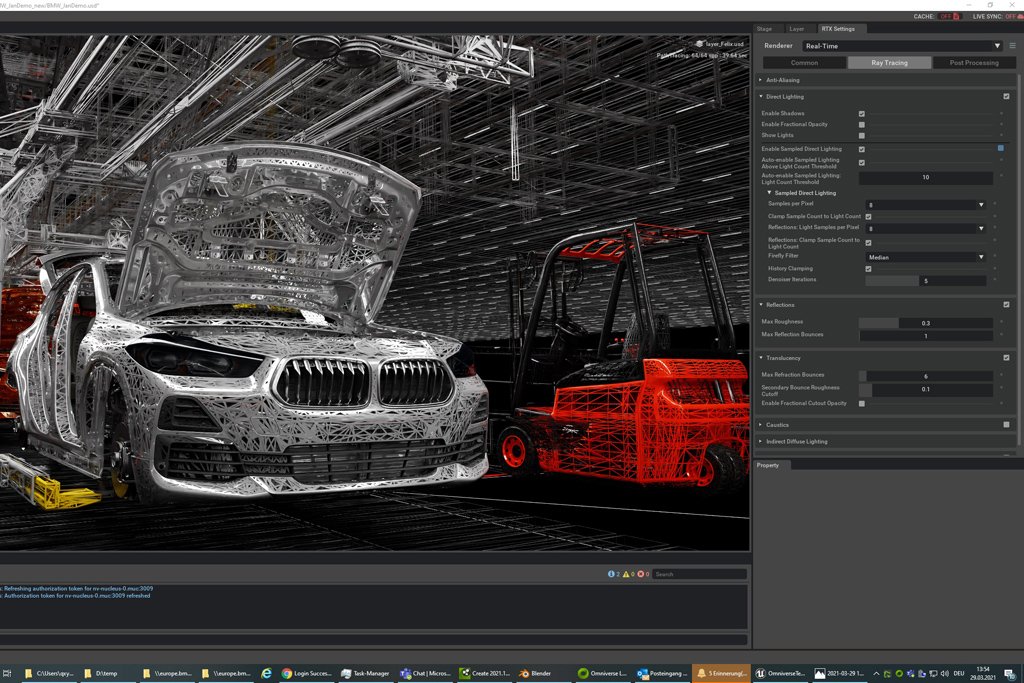This screenshot has height=683, width=1024.
Task: Select the Common settings button
Action: [804, 63]
